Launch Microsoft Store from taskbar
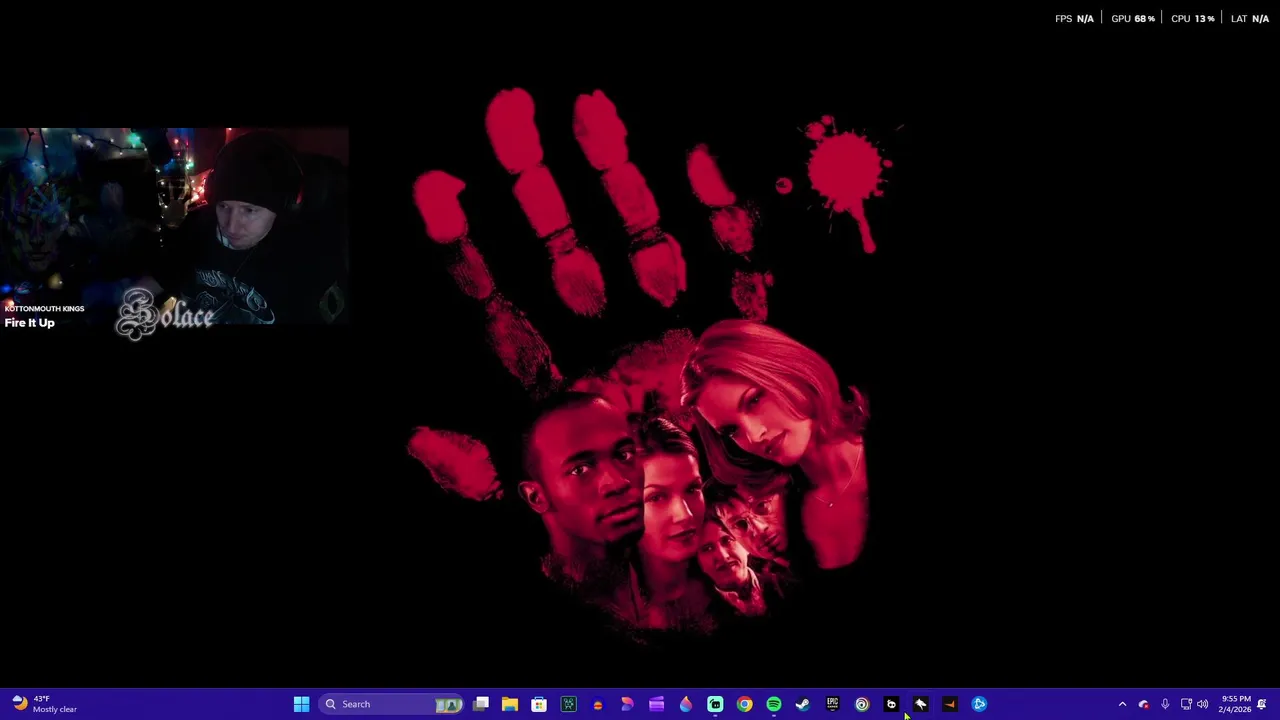The image size is (1280, 720). pos(539,704)
